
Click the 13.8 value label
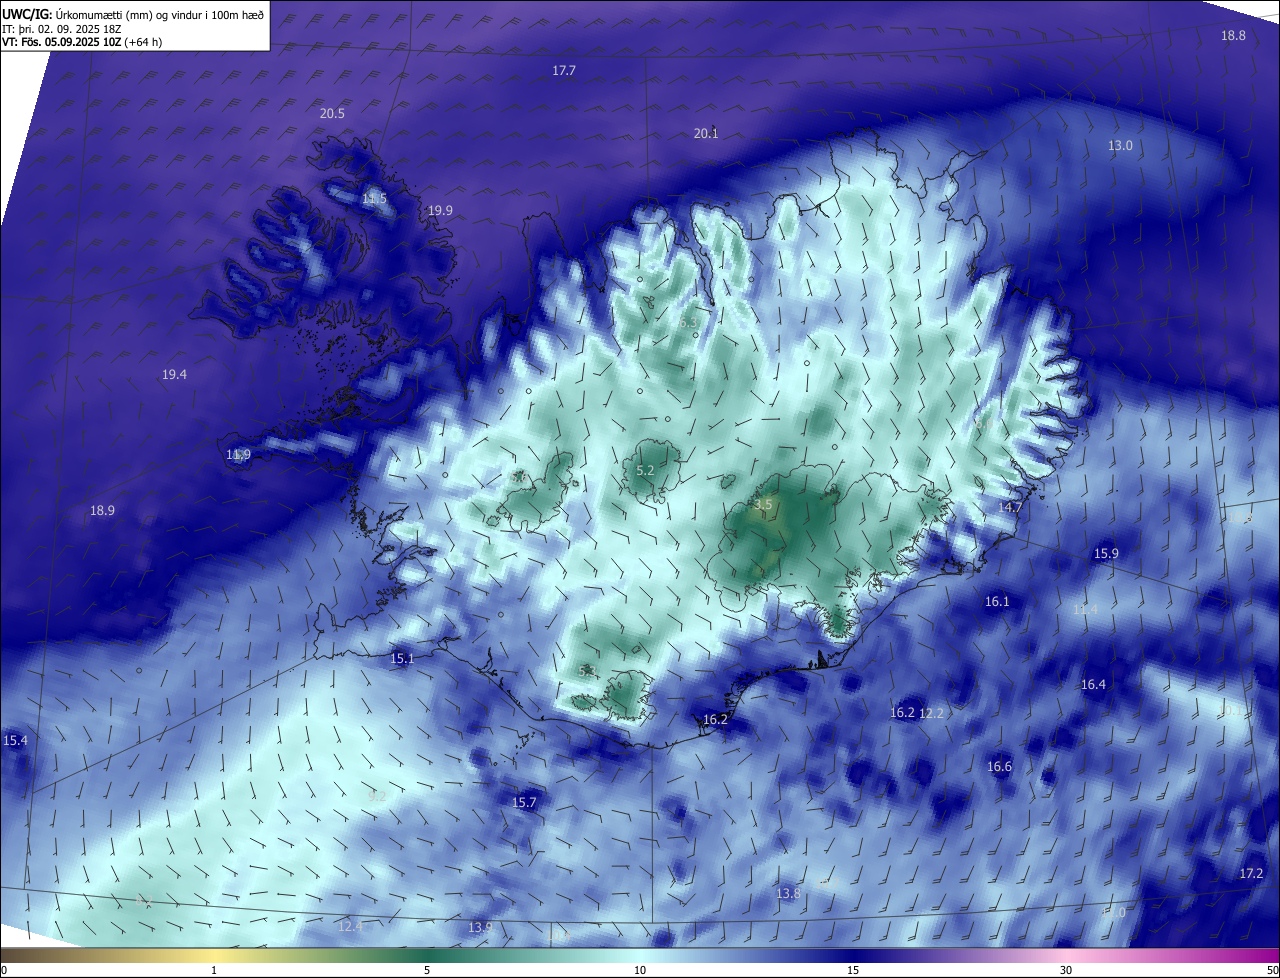coord(788,893)
